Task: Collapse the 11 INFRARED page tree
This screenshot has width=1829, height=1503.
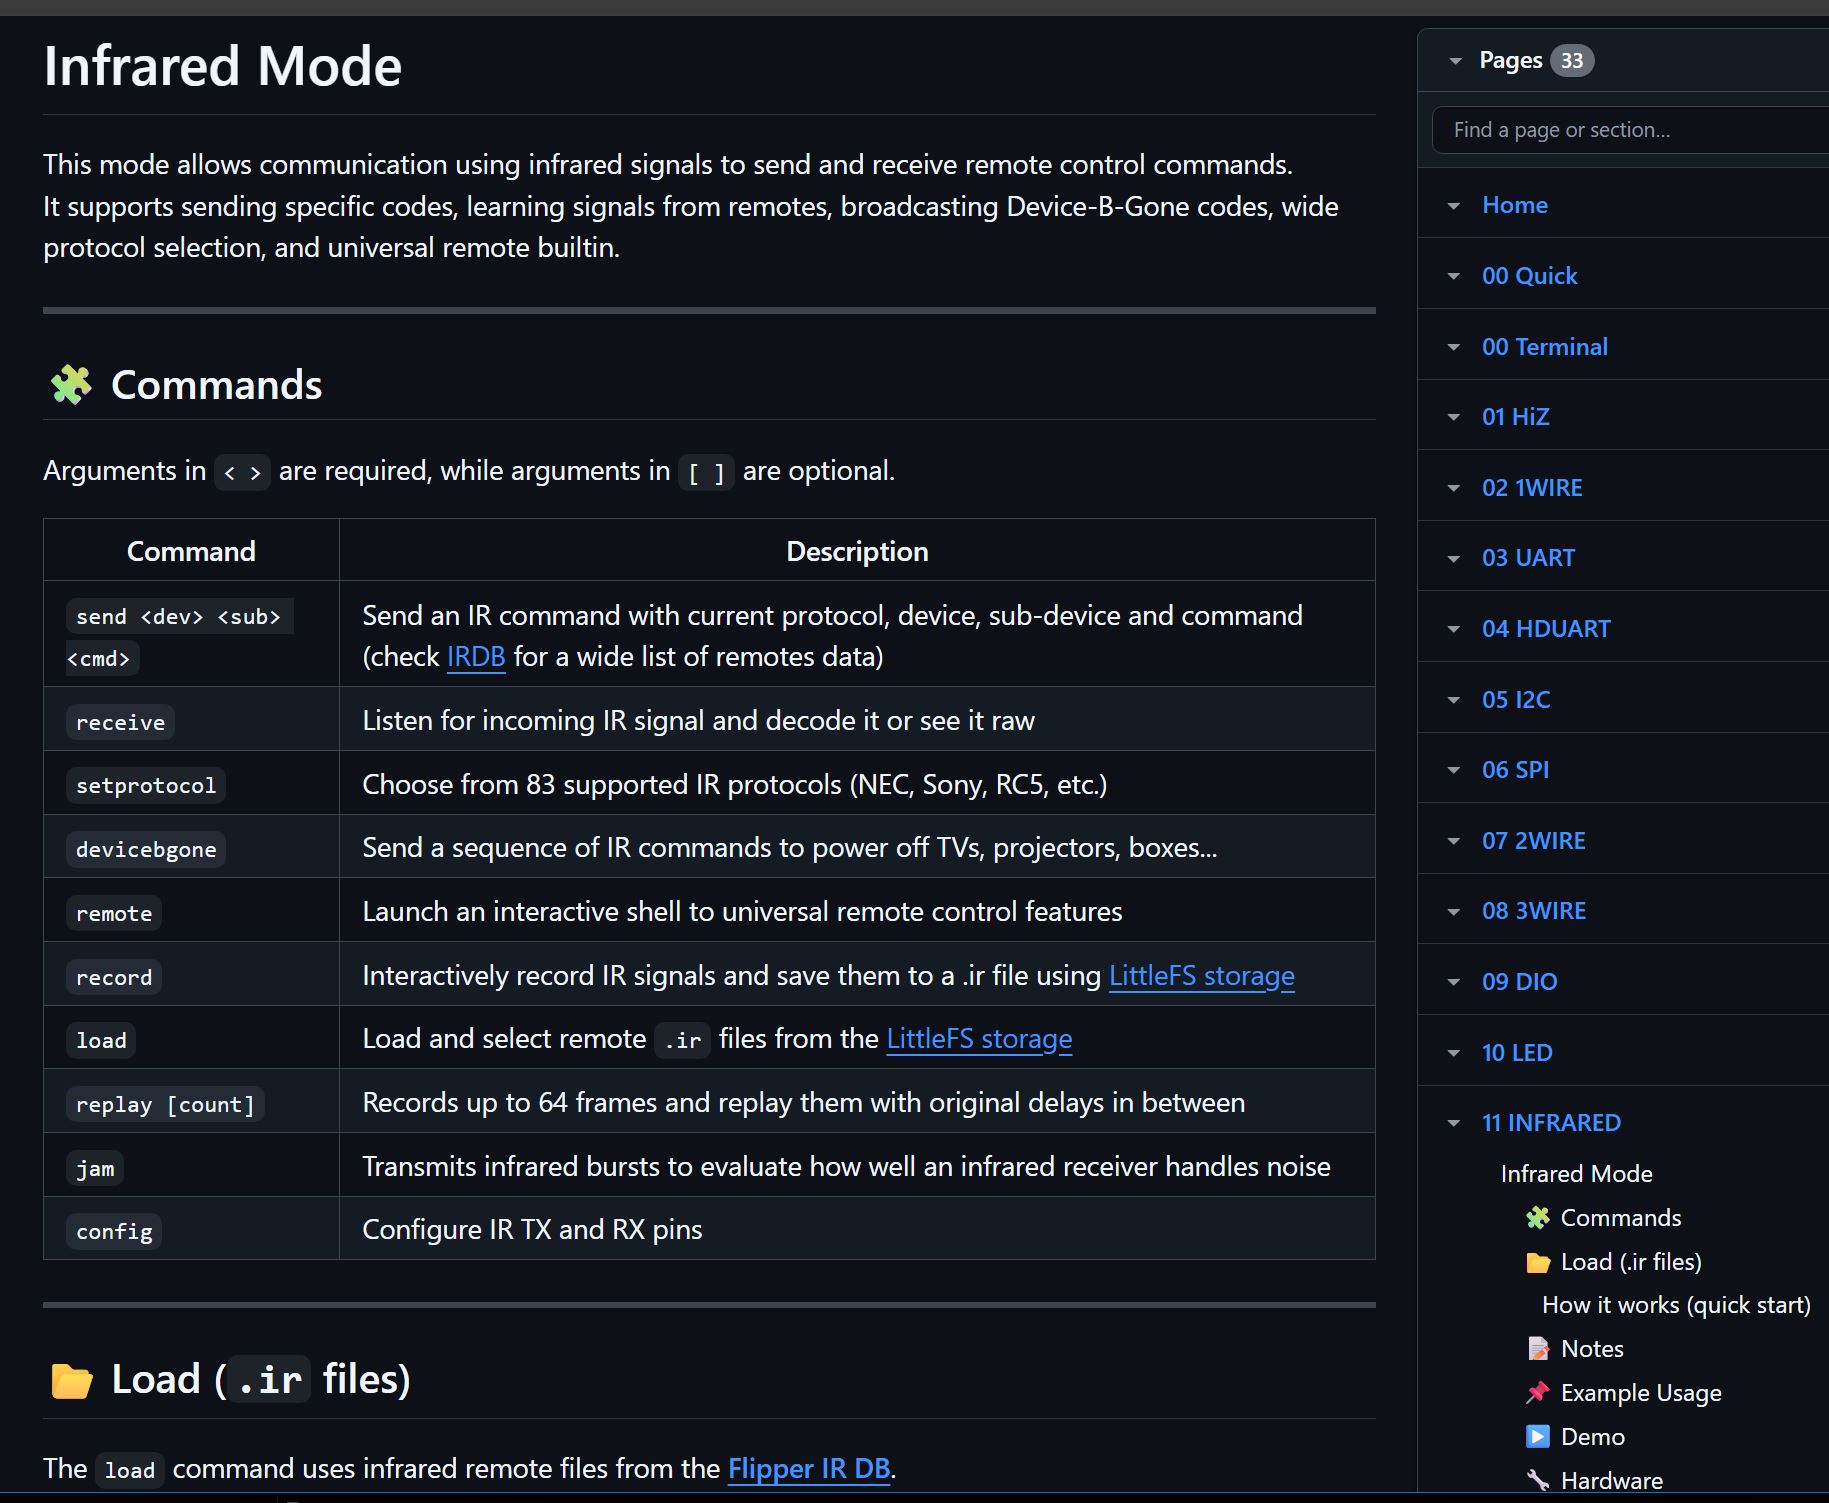Action: [1454, 1123]
